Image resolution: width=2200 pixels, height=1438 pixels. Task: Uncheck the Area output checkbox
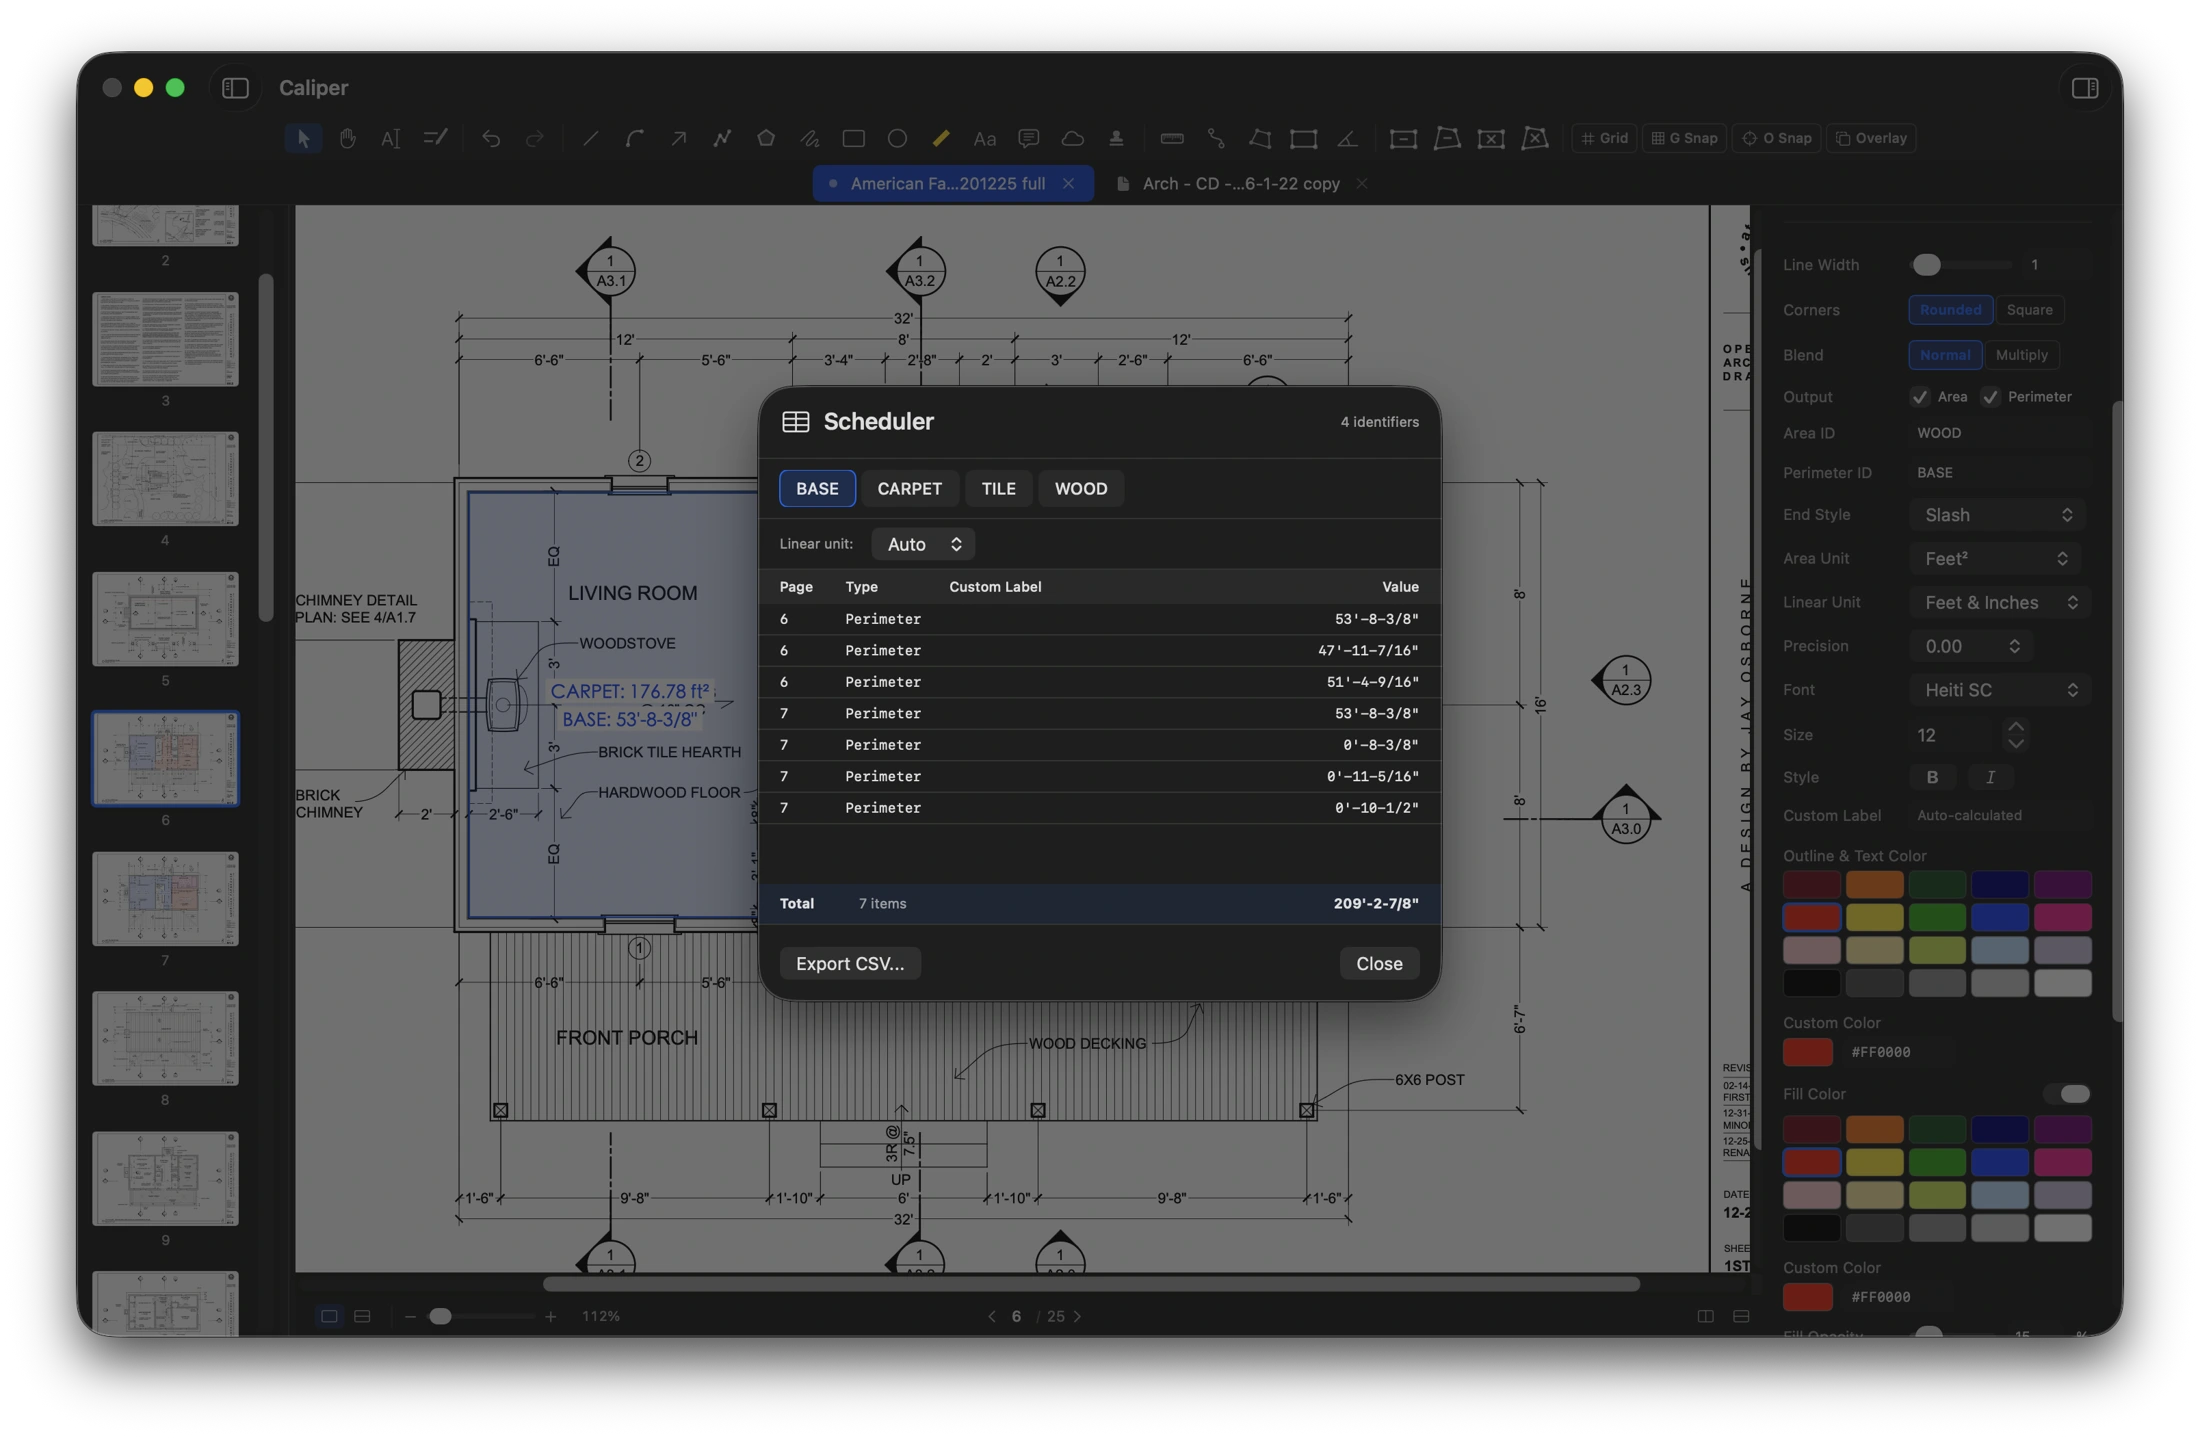[1919, 397]
